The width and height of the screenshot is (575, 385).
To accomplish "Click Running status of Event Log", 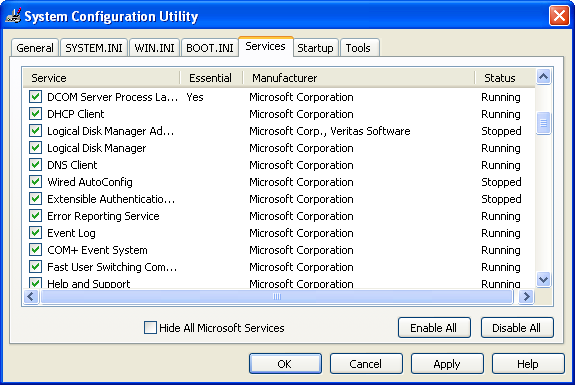I will click(x=501, y=233).
